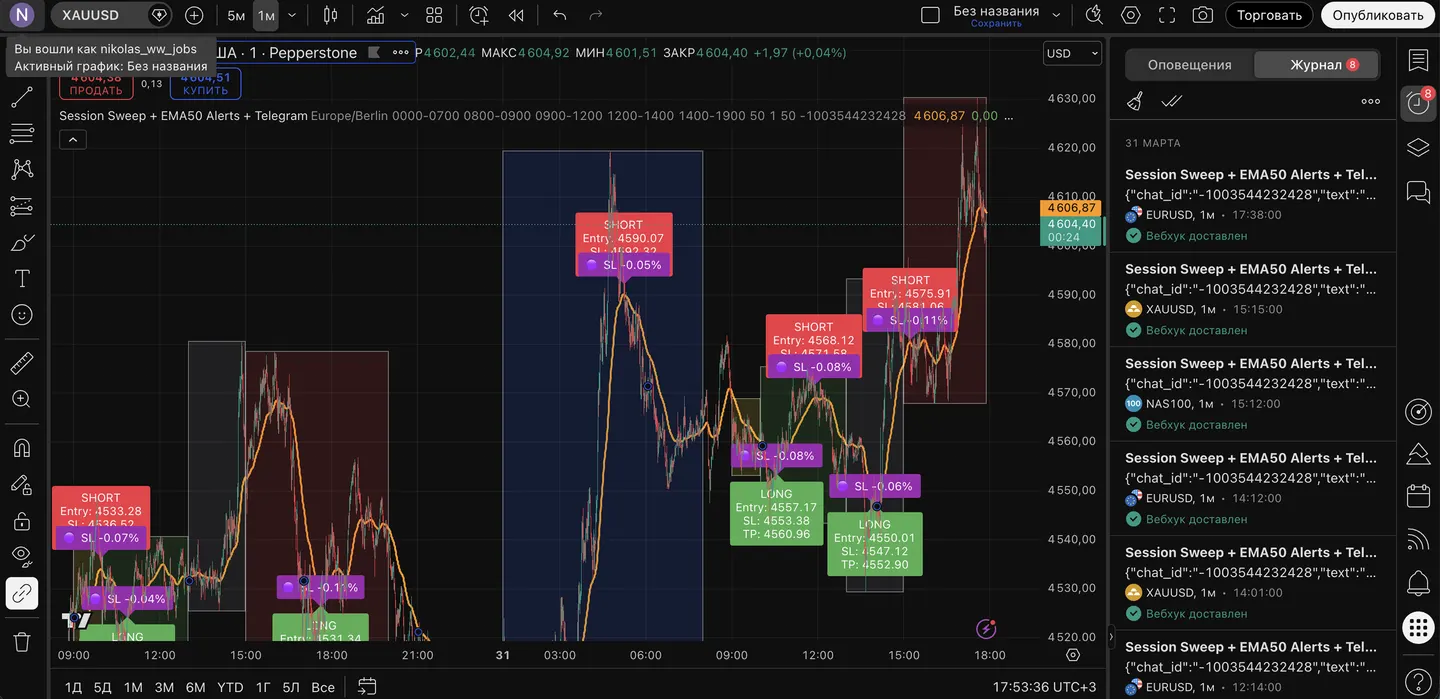Select the Fibonacci and Gann lines tool
1440x699 pixels.
(x=21, y=133)
